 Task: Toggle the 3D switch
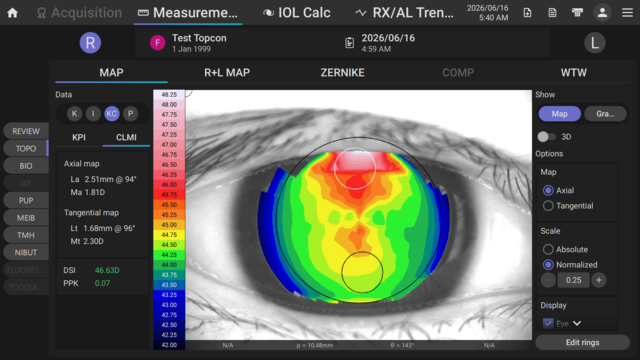pos(547,137)
